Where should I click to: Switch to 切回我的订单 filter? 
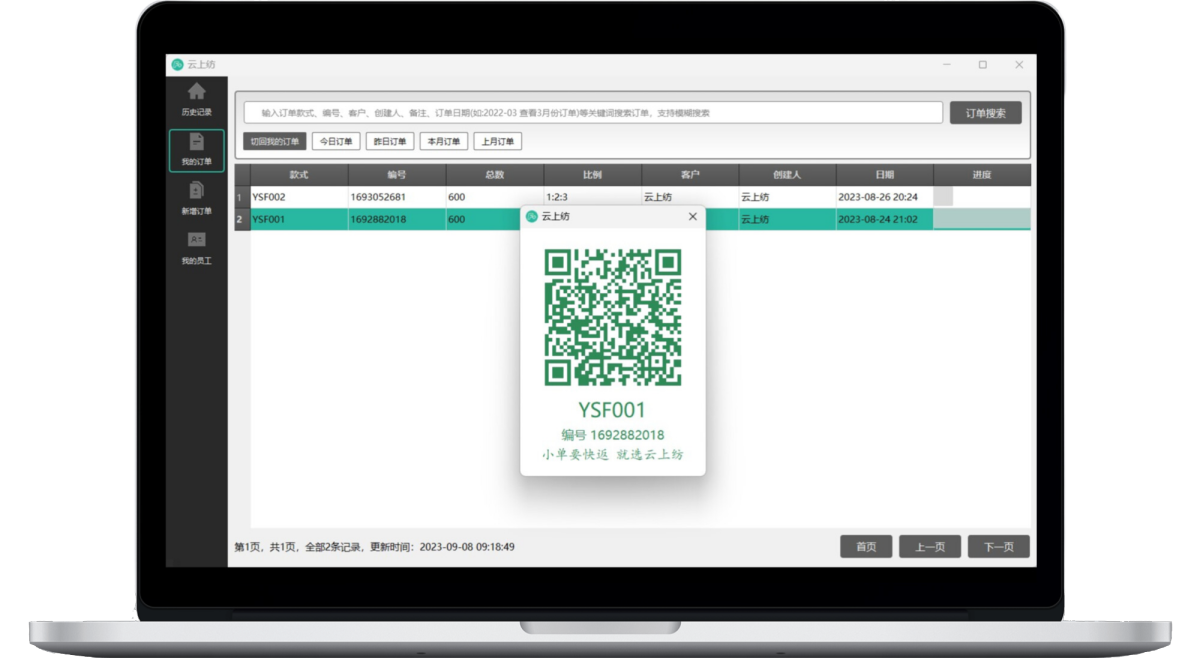(274, 142)
